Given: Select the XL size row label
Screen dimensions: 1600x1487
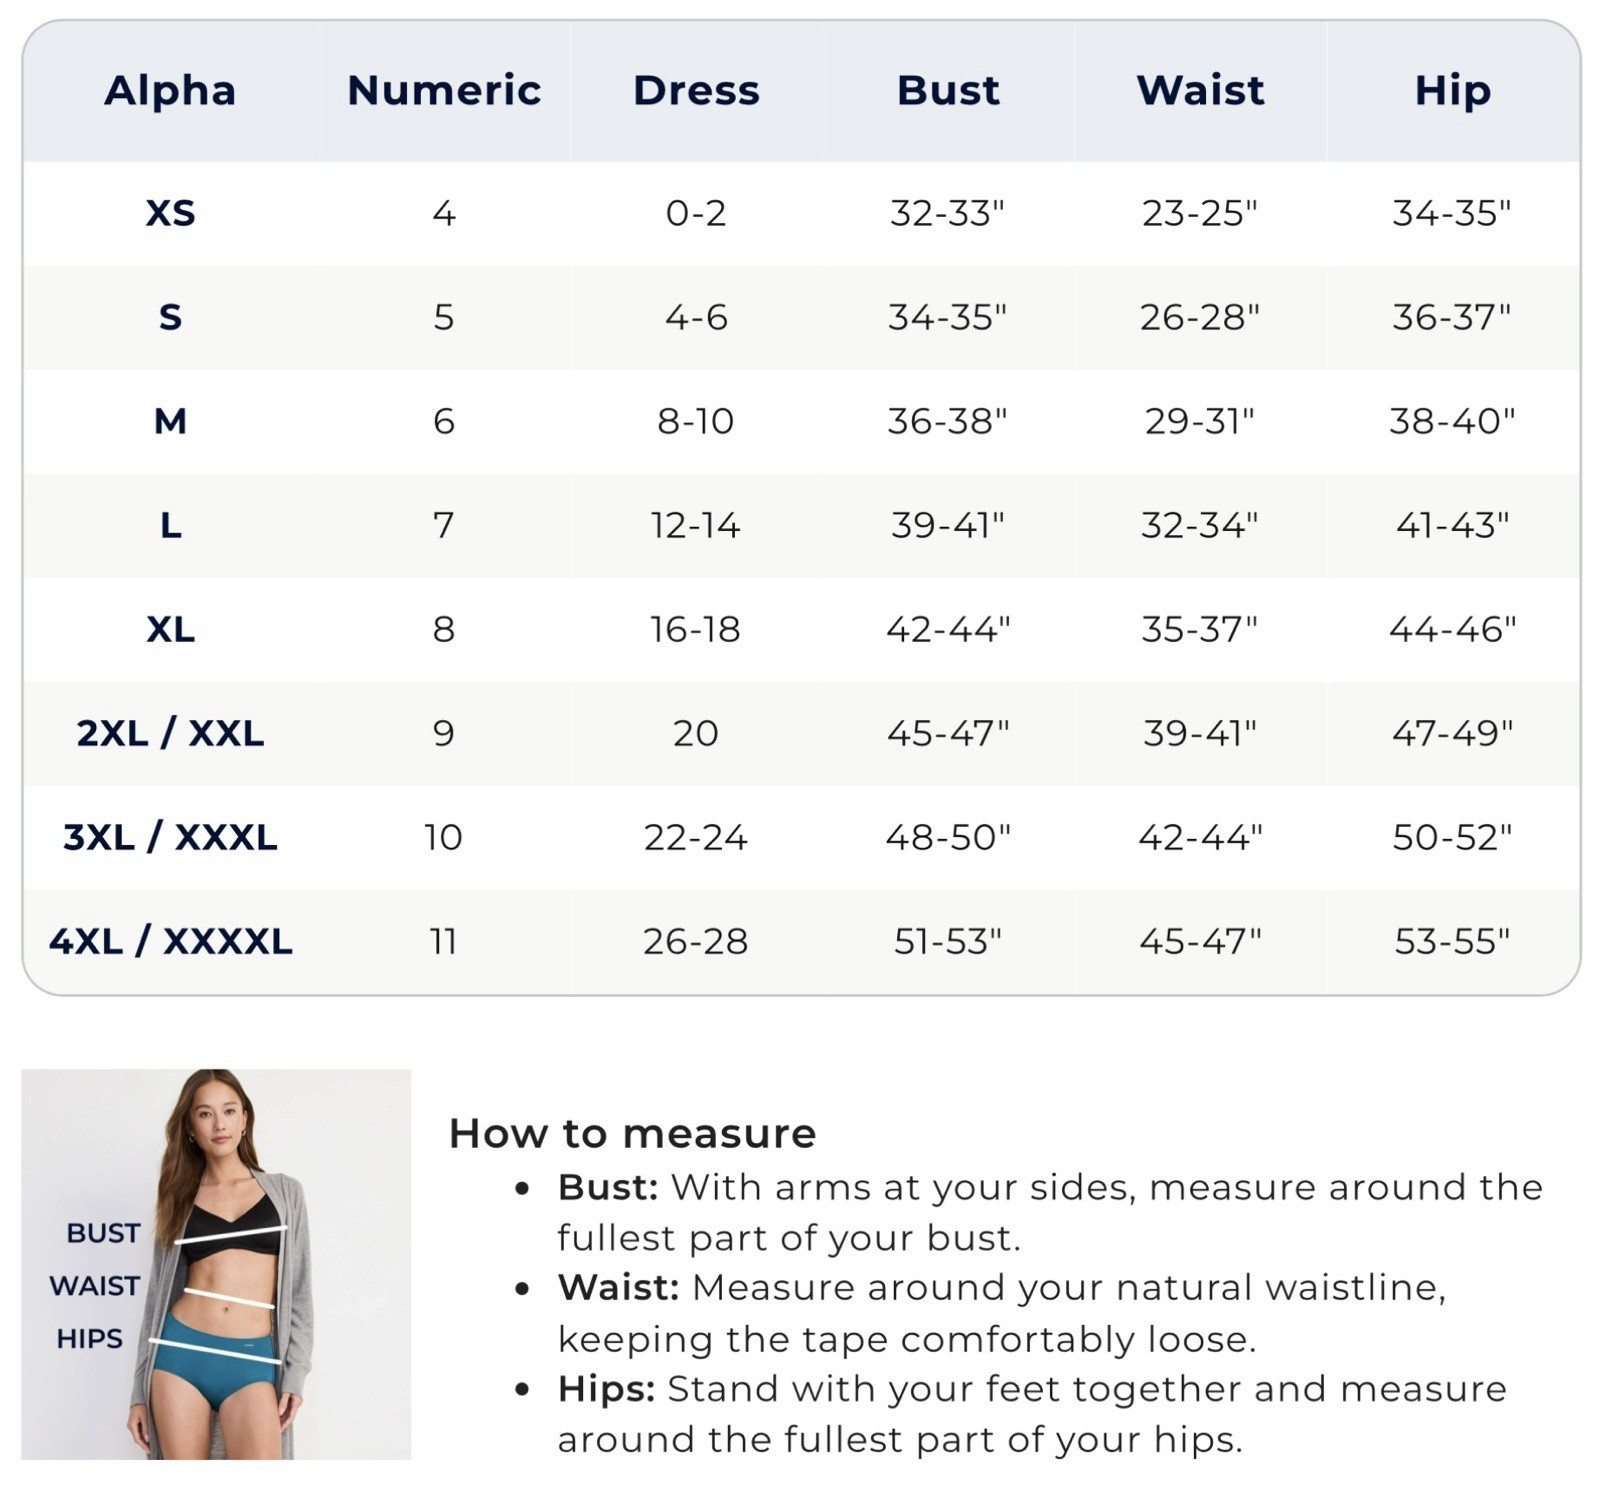Looking at the screenshot, I should coord(170,629).
